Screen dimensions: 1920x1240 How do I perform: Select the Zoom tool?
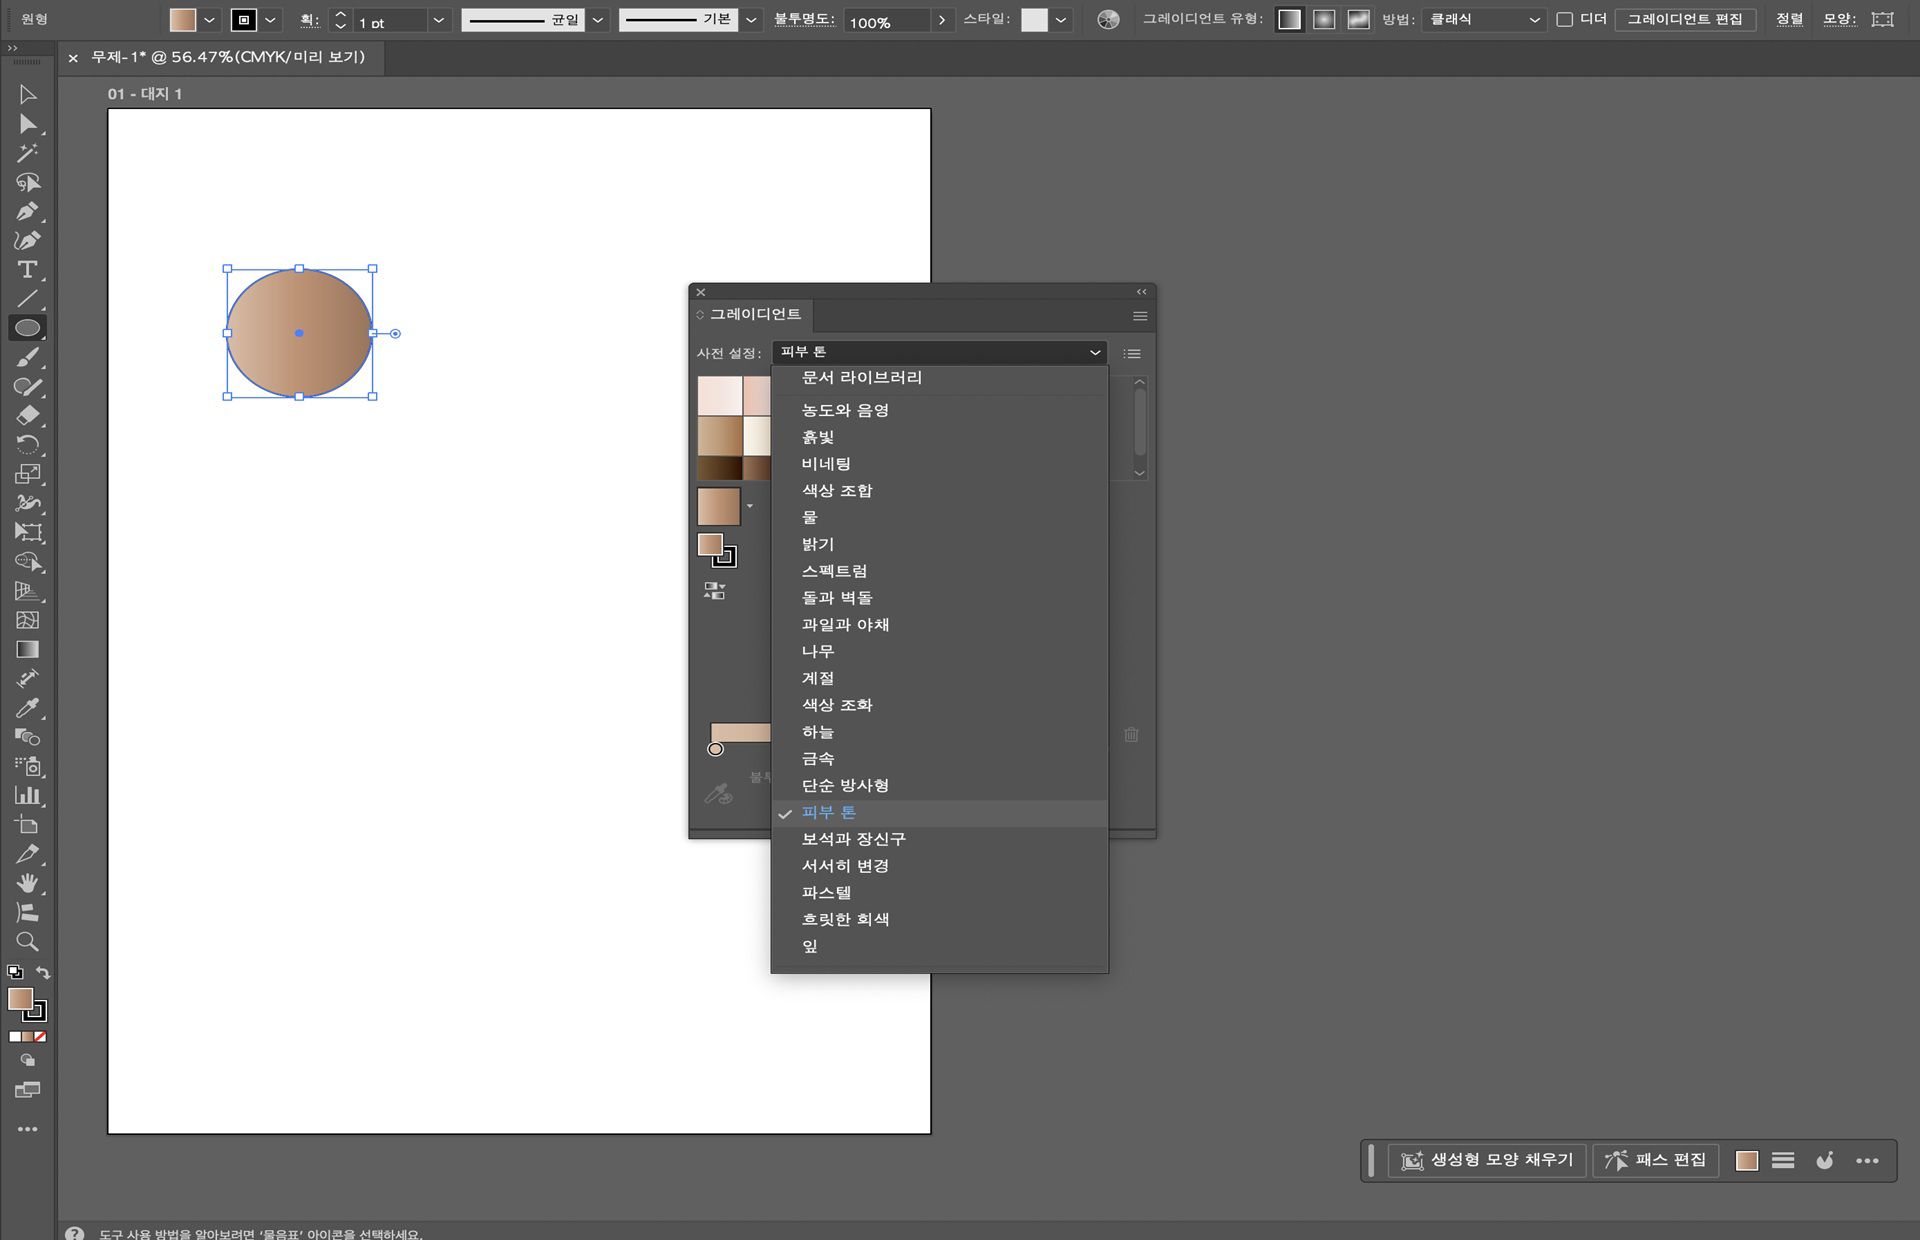coord(28,941)
